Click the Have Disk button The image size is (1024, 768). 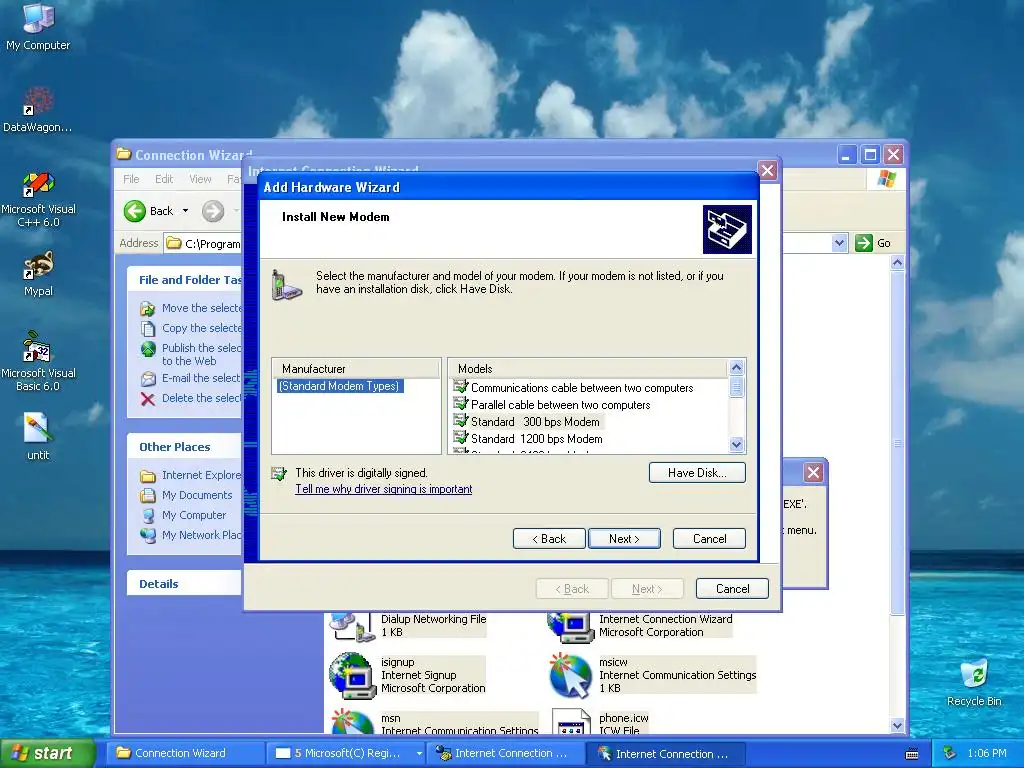point(697,473)
